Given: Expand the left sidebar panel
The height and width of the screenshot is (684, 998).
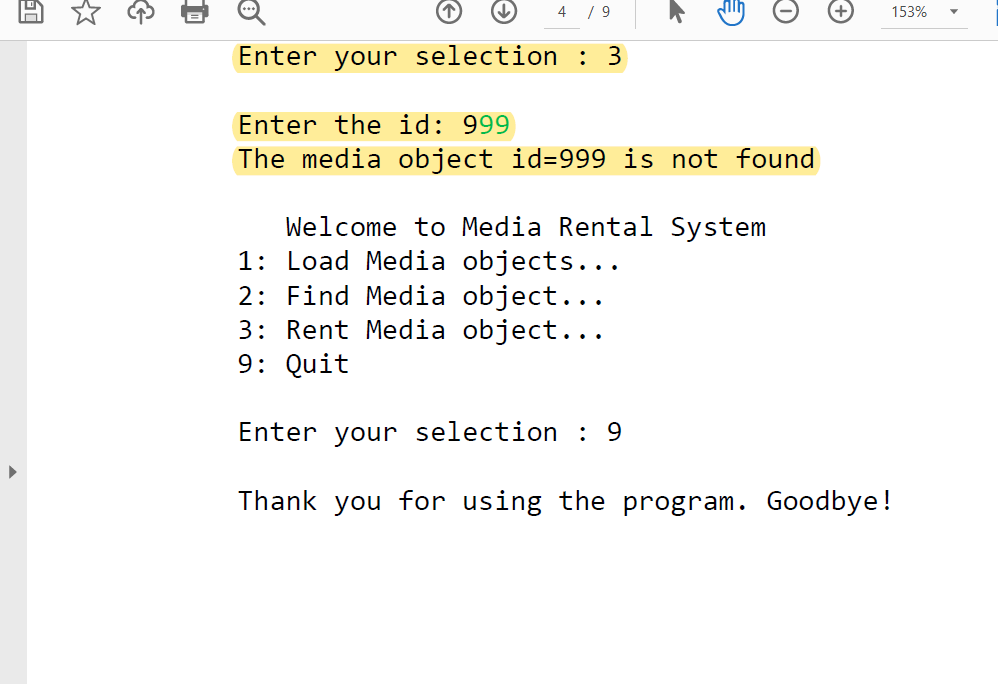Looking at the screenshot, I should pos(13,473).
